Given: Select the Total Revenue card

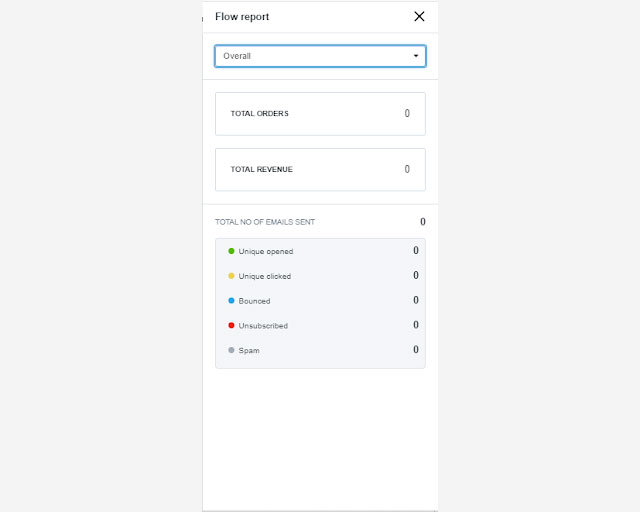Looking at the screenshot, I should click(320, 170).
